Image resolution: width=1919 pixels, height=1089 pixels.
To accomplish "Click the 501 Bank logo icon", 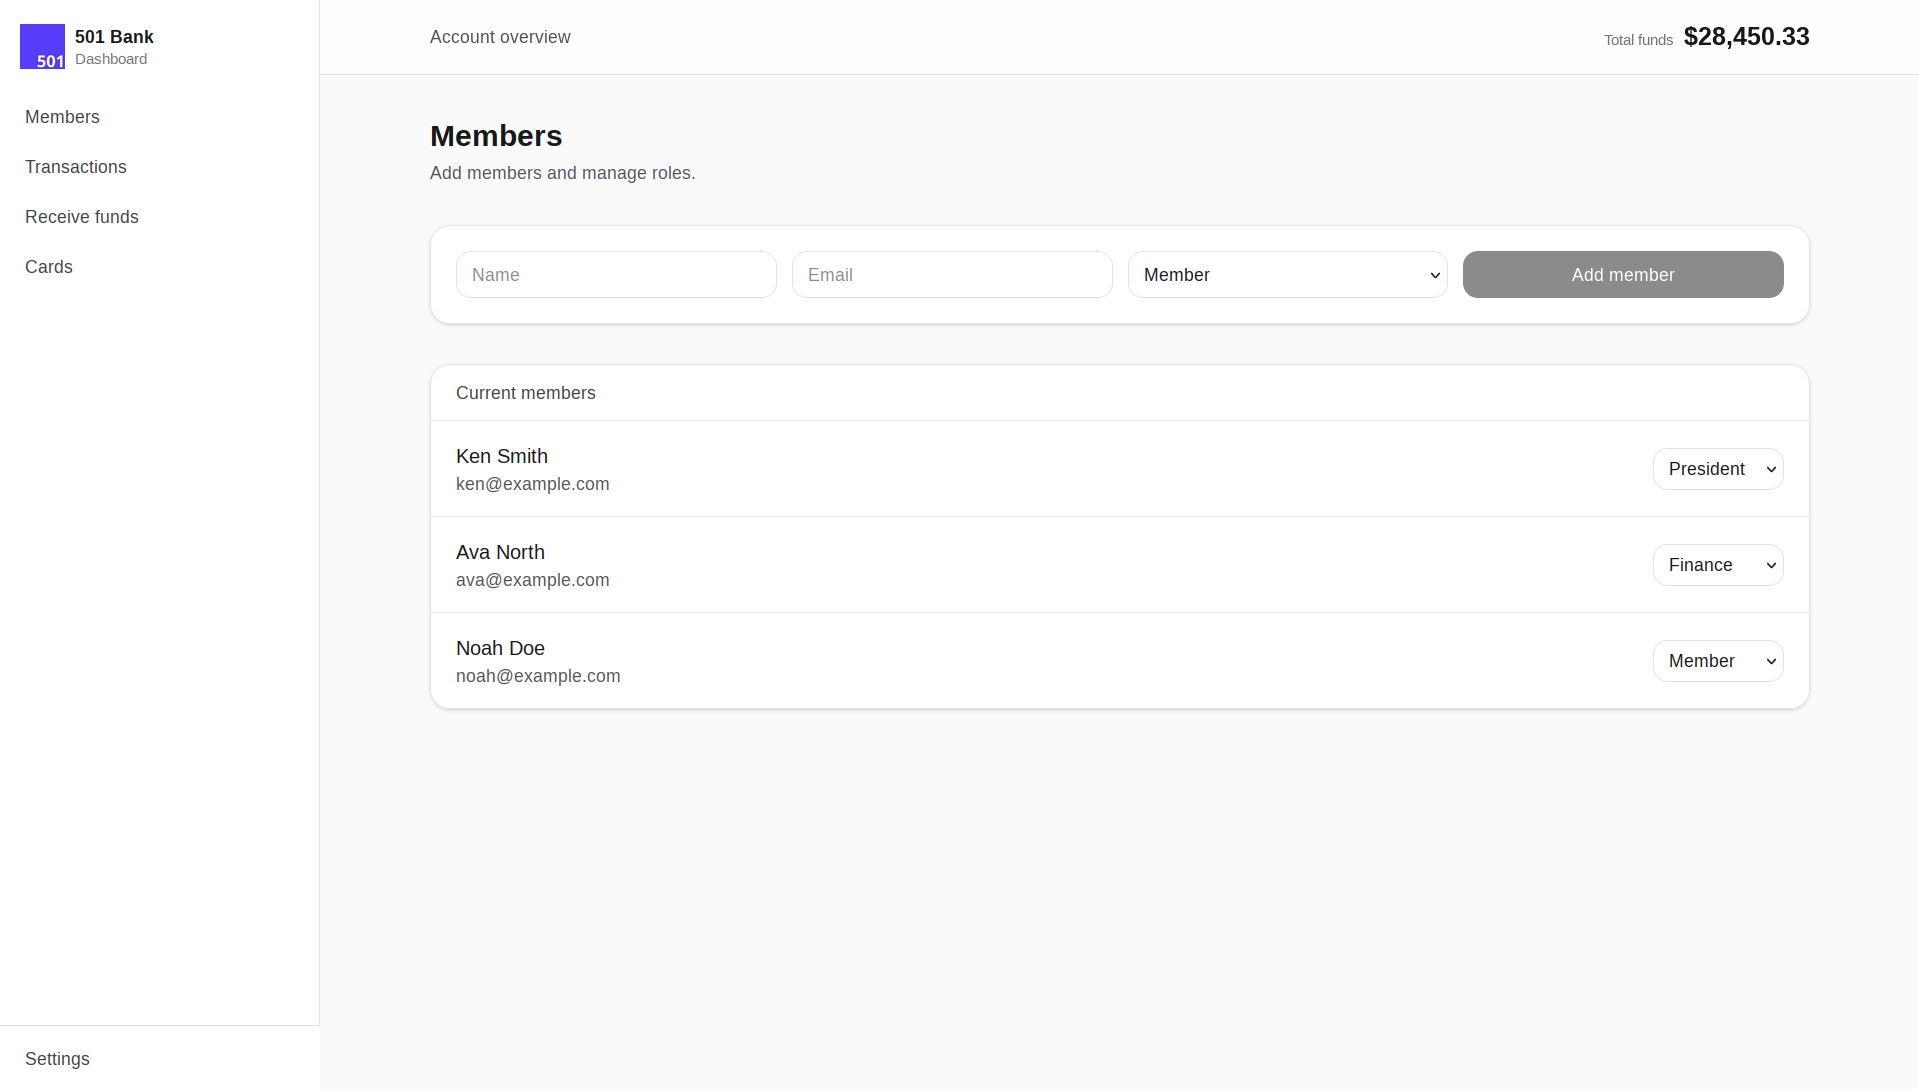I will pyautogui.click(x=41, y=46).
